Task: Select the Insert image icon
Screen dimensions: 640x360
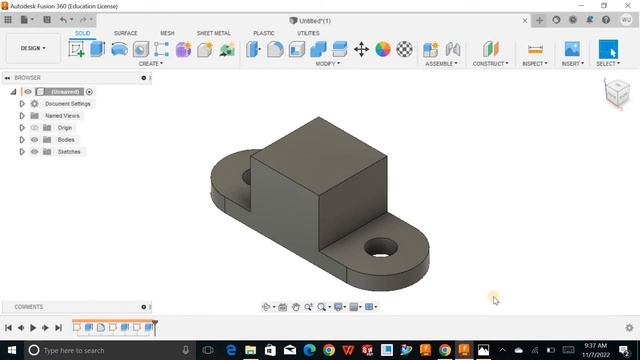Action: [572, 49]
